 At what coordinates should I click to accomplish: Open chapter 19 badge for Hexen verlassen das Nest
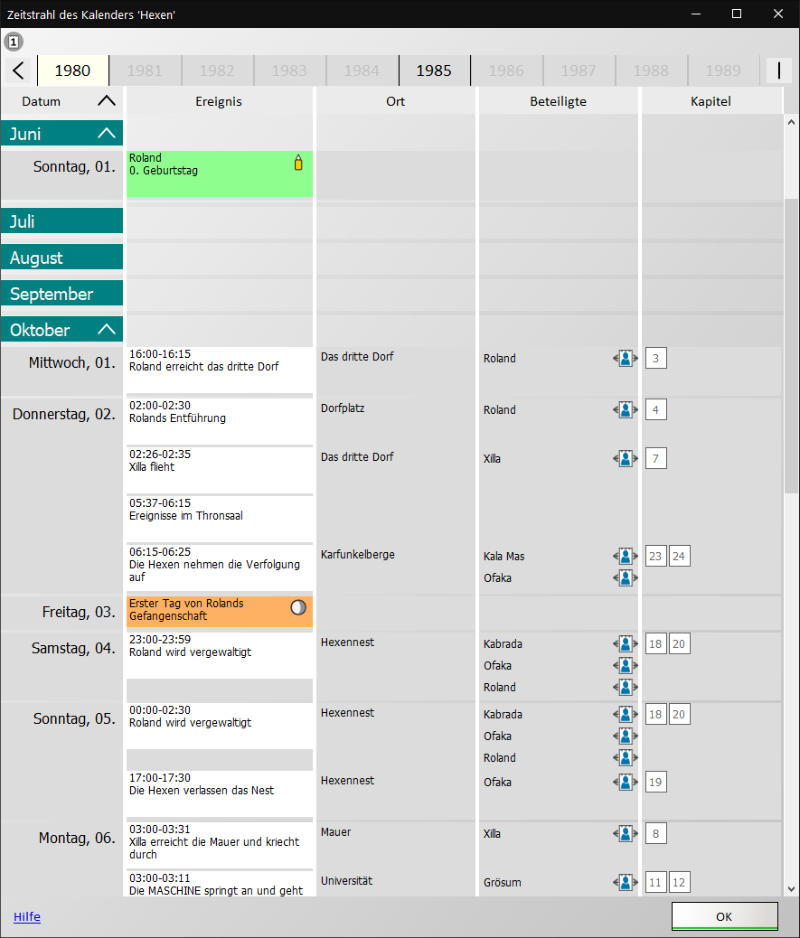[655, 782]
